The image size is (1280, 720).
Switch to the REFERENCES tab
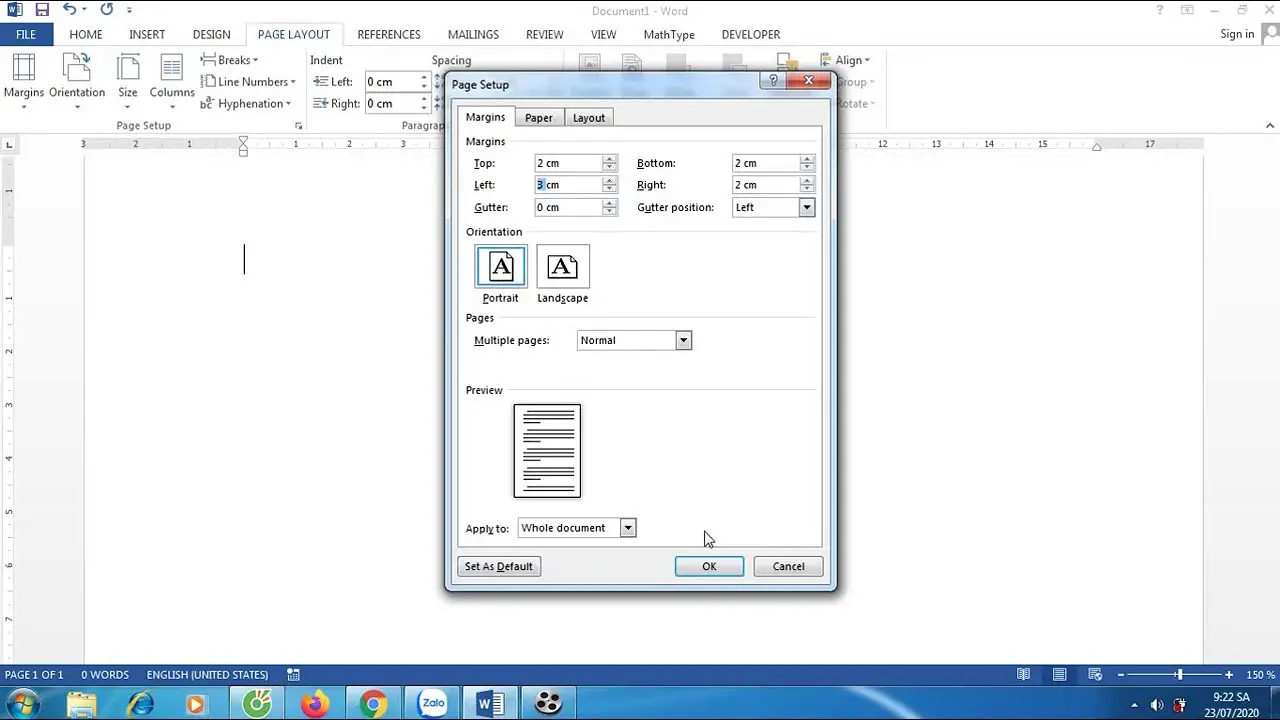tap(389, 34)
